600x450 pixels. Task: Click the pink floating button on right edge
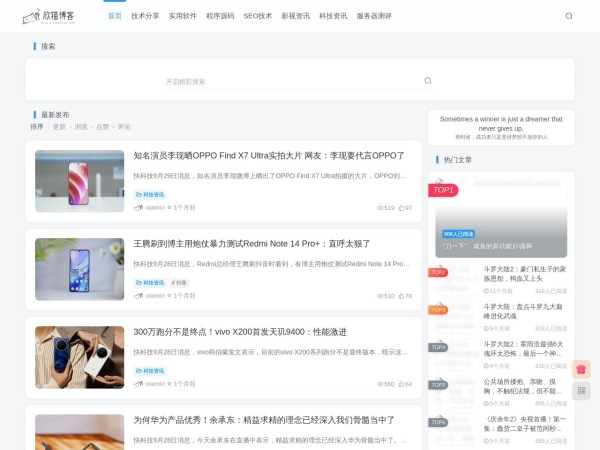581,368
